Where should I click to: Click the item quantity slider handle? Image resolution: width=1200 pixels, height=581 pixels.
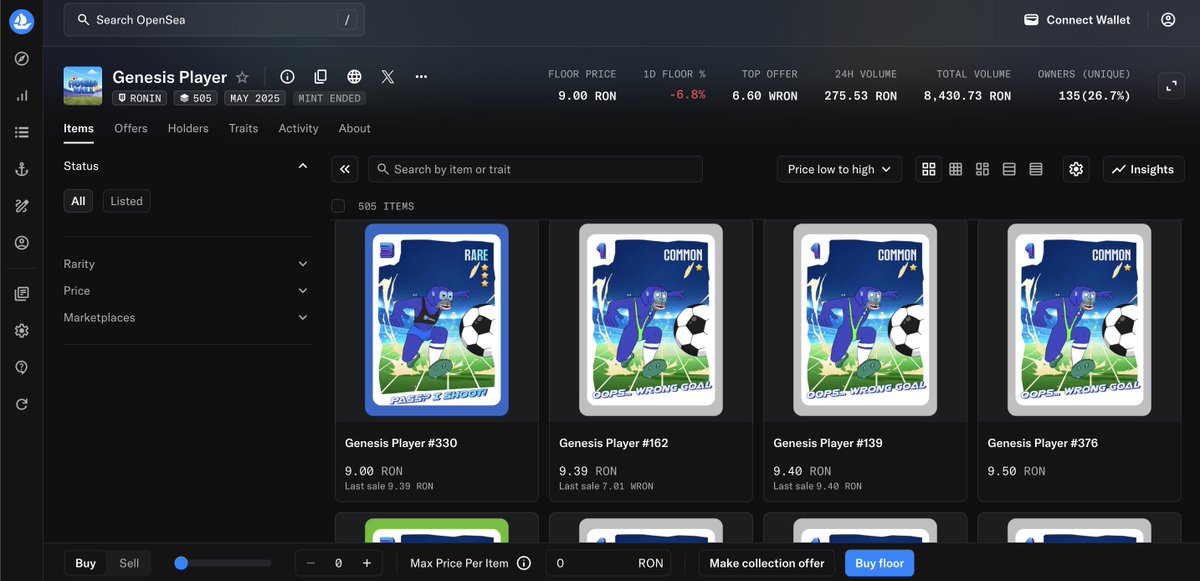[x=181, y=563]
